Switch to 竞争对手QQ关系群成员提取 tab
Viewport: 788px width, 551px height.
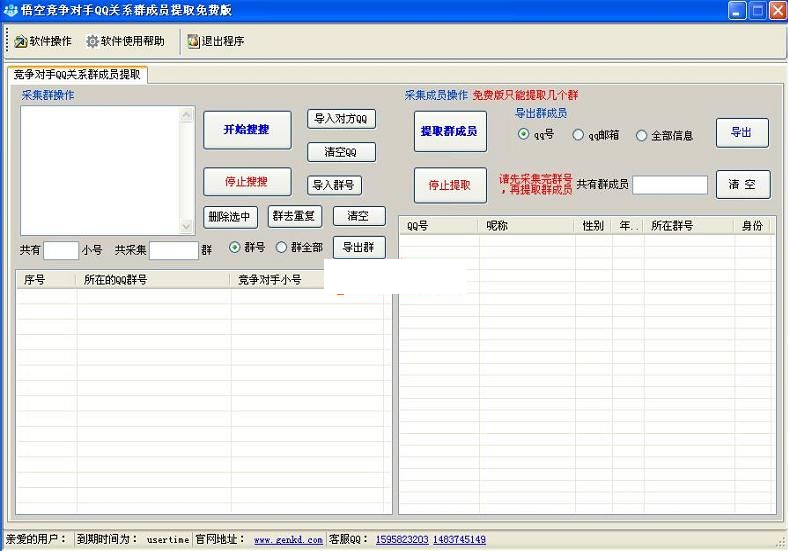click(77, 75)
